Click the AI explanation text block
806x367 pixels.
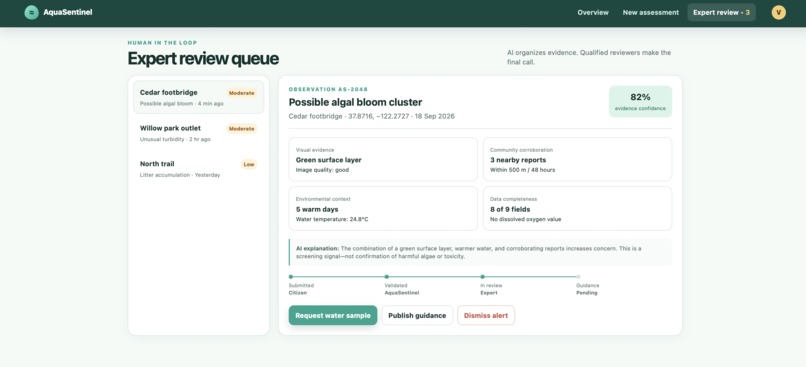480,252
